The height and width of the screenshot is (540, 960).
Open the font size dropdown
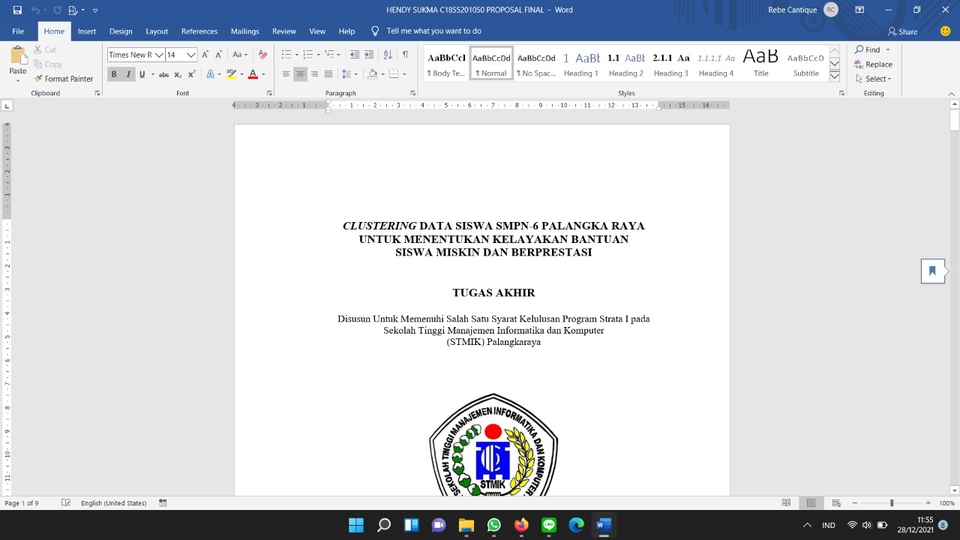click(191, 54)
